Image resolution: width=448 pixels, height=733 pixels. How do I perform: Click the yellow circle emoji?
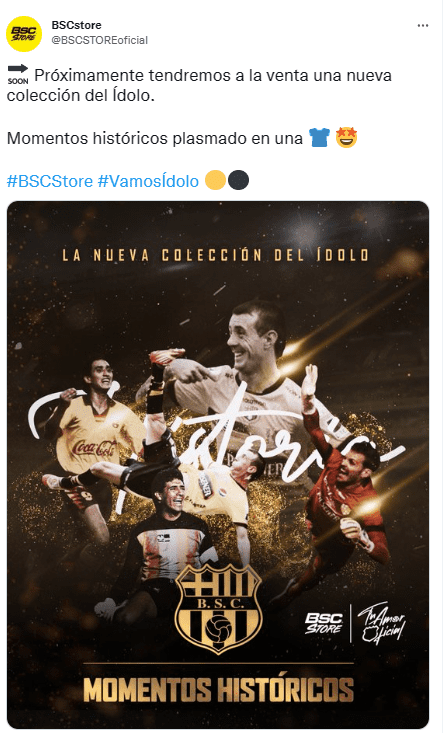coord(216,180)
